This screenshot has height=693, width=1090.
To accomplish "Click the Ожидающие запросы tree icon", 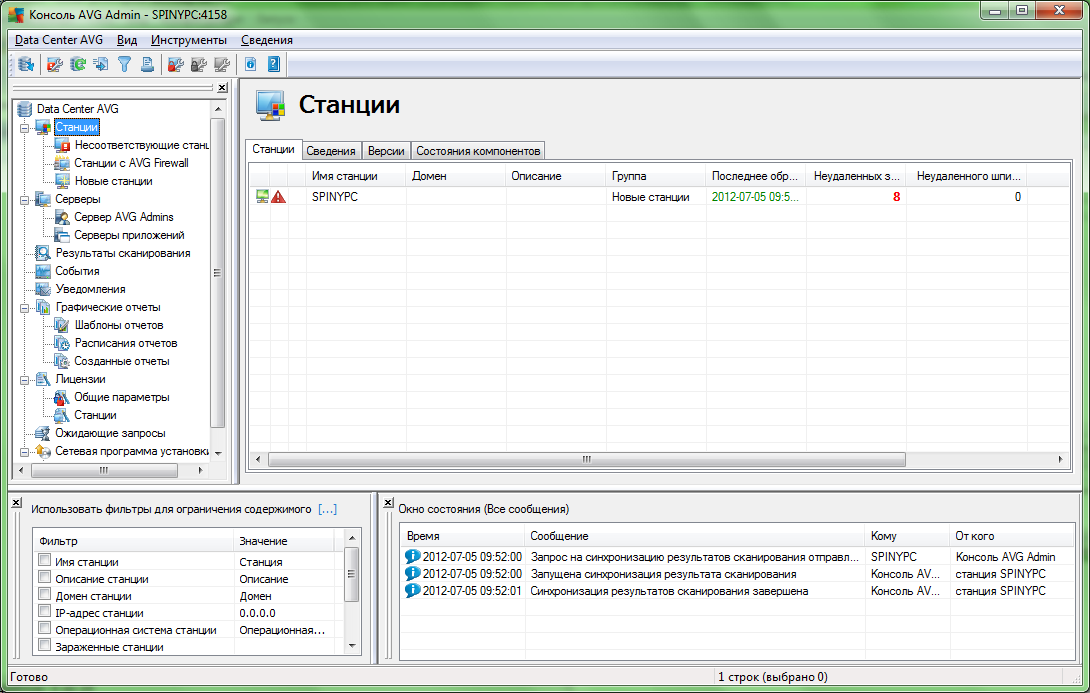I will click(x=43, y=434).
